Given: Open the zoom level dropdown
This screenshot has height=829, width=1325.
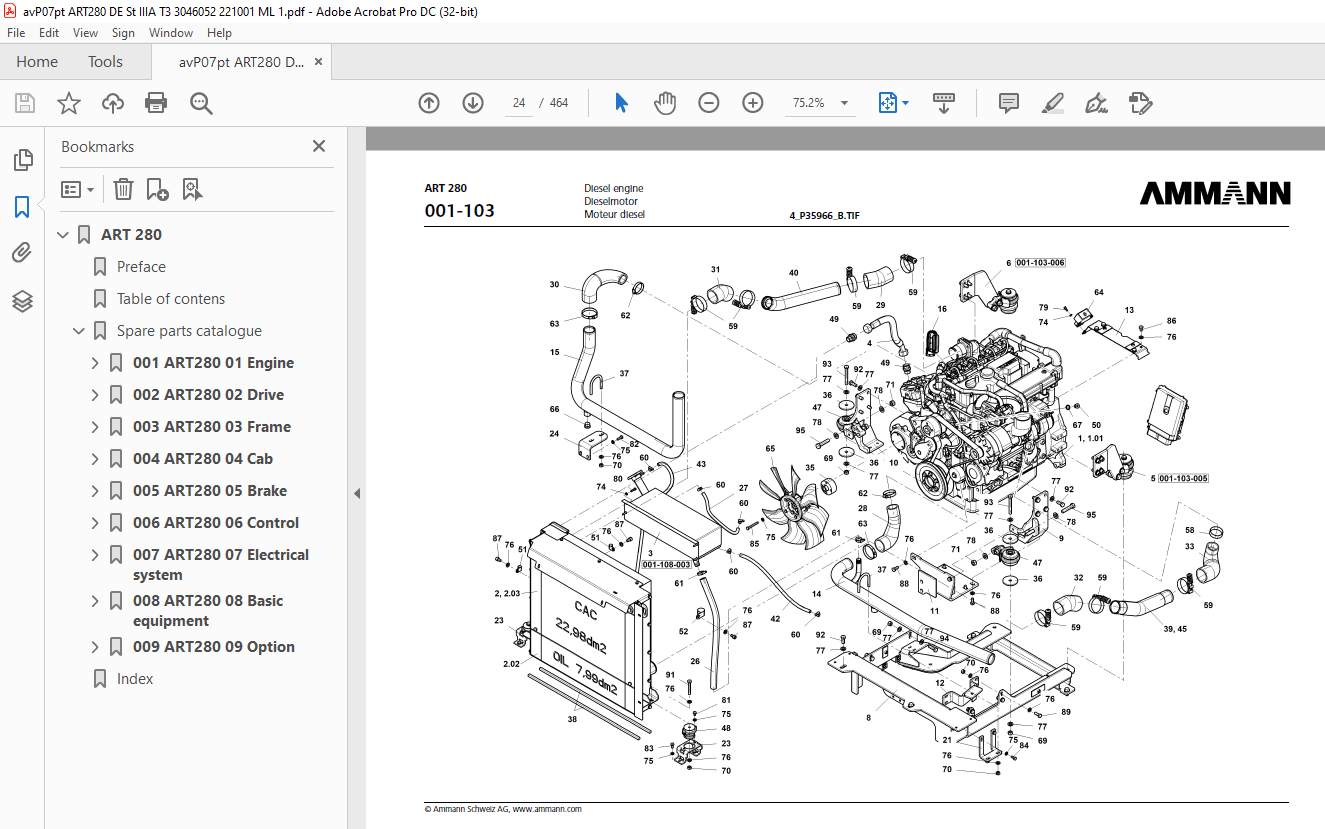Looking at the screenshot, I should point(844,103).
